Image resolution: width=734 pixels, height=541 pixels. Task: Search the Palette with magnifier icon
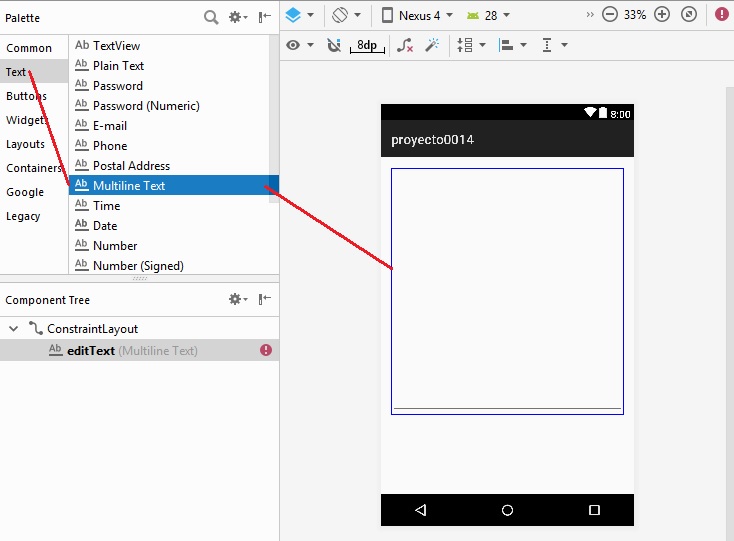[211, 17]
